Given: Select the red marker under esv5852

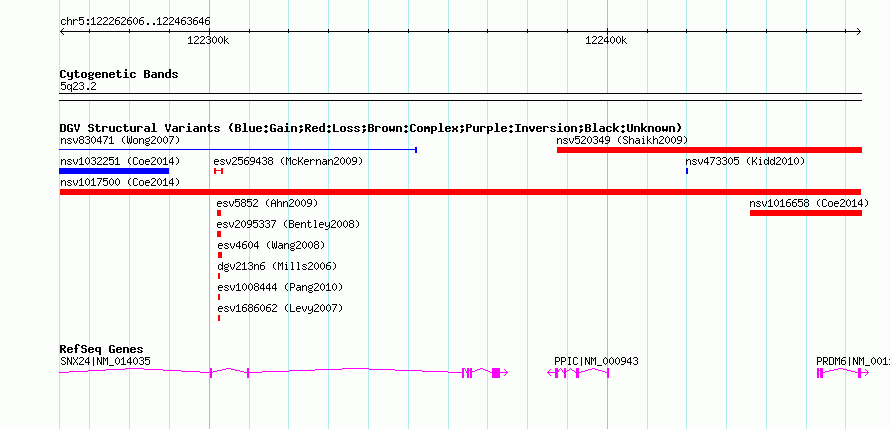Looking at the screenshot, I should pos(219,213).
